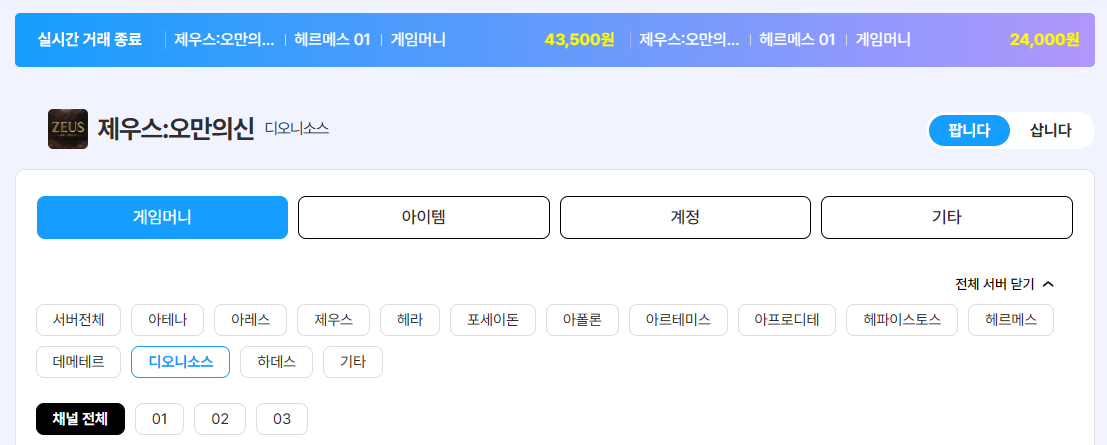1107x445 pixels.
Task: Open the 아이템 category tab
Action: click(424, 218)
